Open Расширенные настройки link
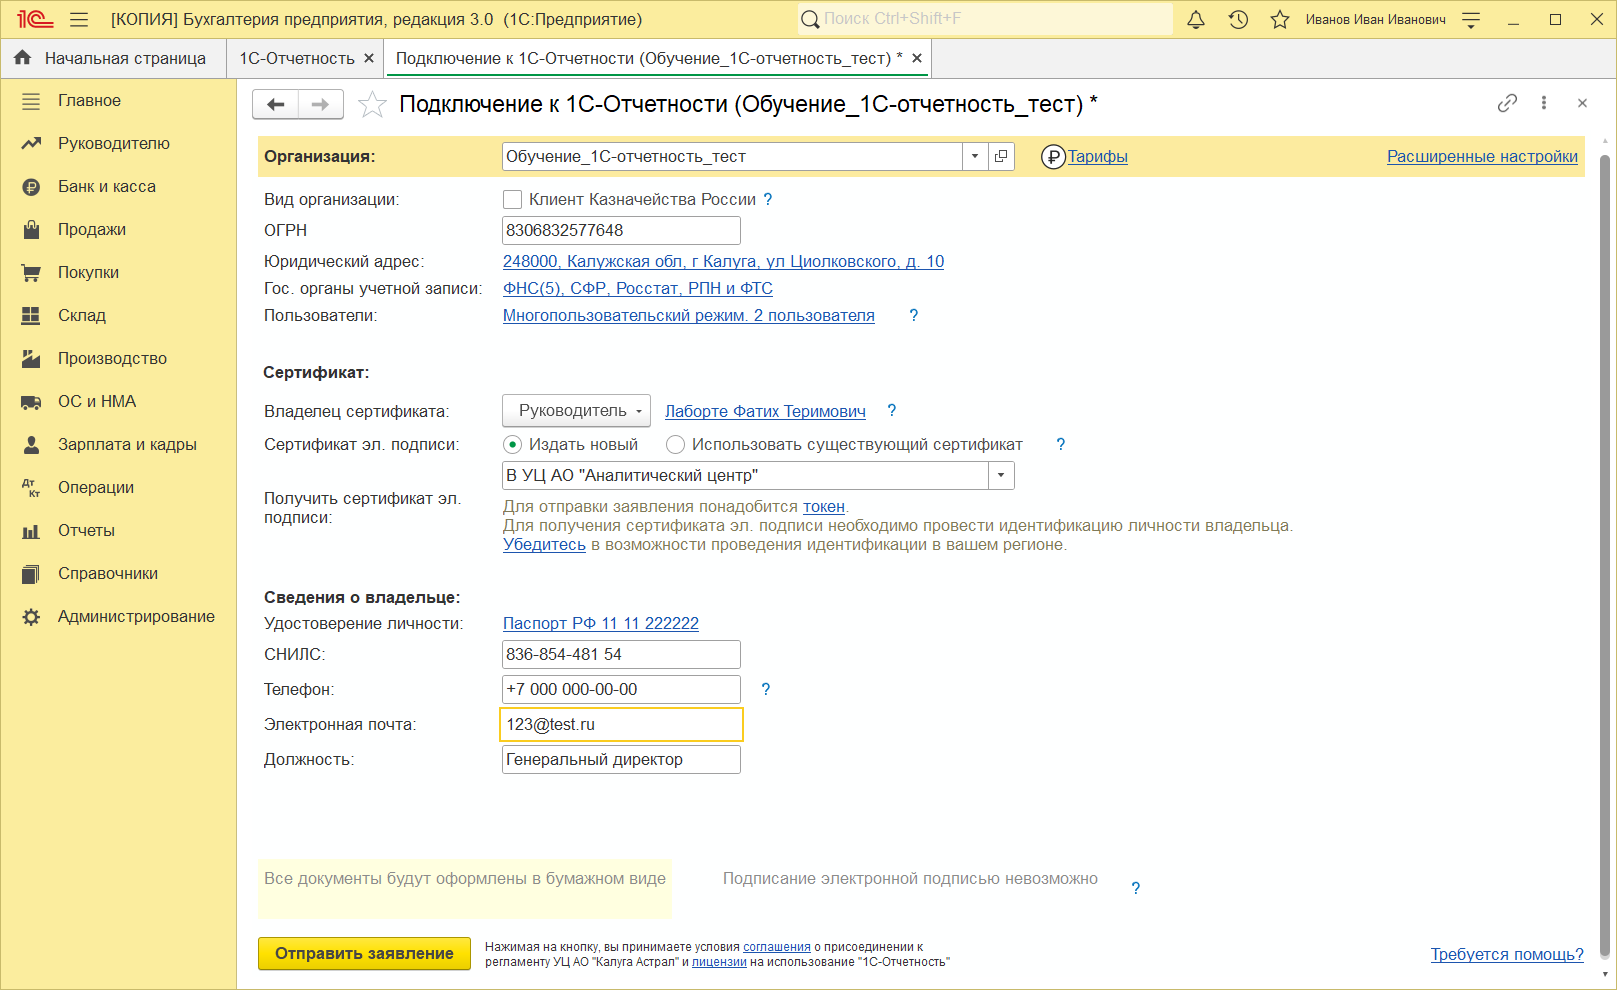The image size is (1617, 990). click(x=1482, y=156)
